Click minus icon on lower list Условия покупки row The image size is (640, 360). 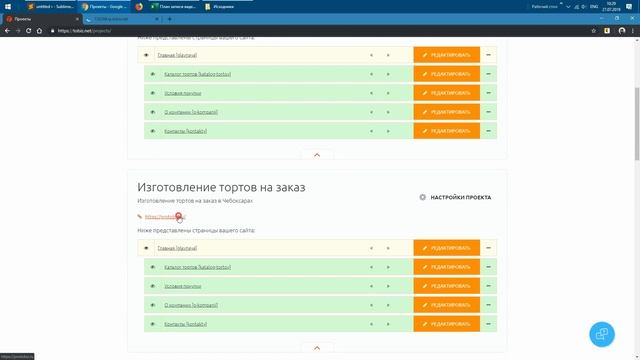coord(488,286)
